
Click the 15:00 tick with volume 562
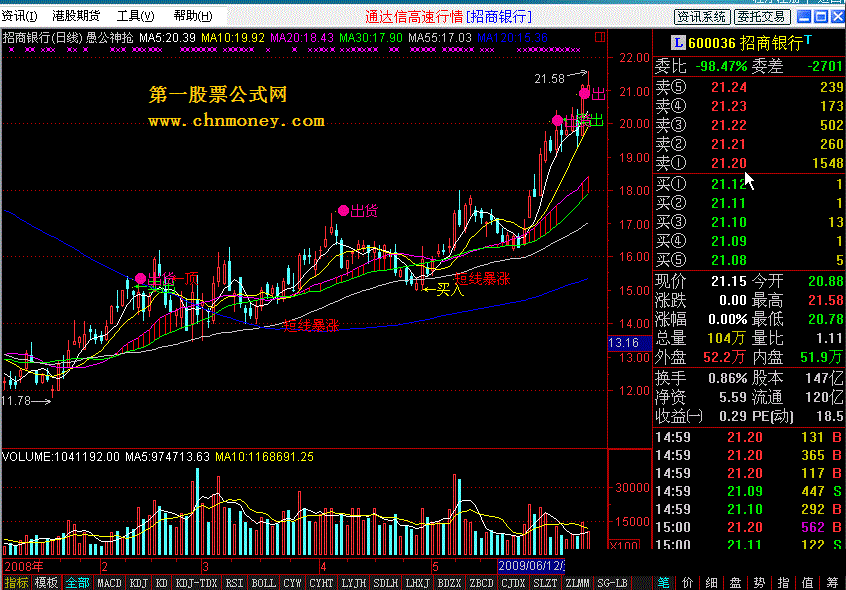tap(749, 527)
